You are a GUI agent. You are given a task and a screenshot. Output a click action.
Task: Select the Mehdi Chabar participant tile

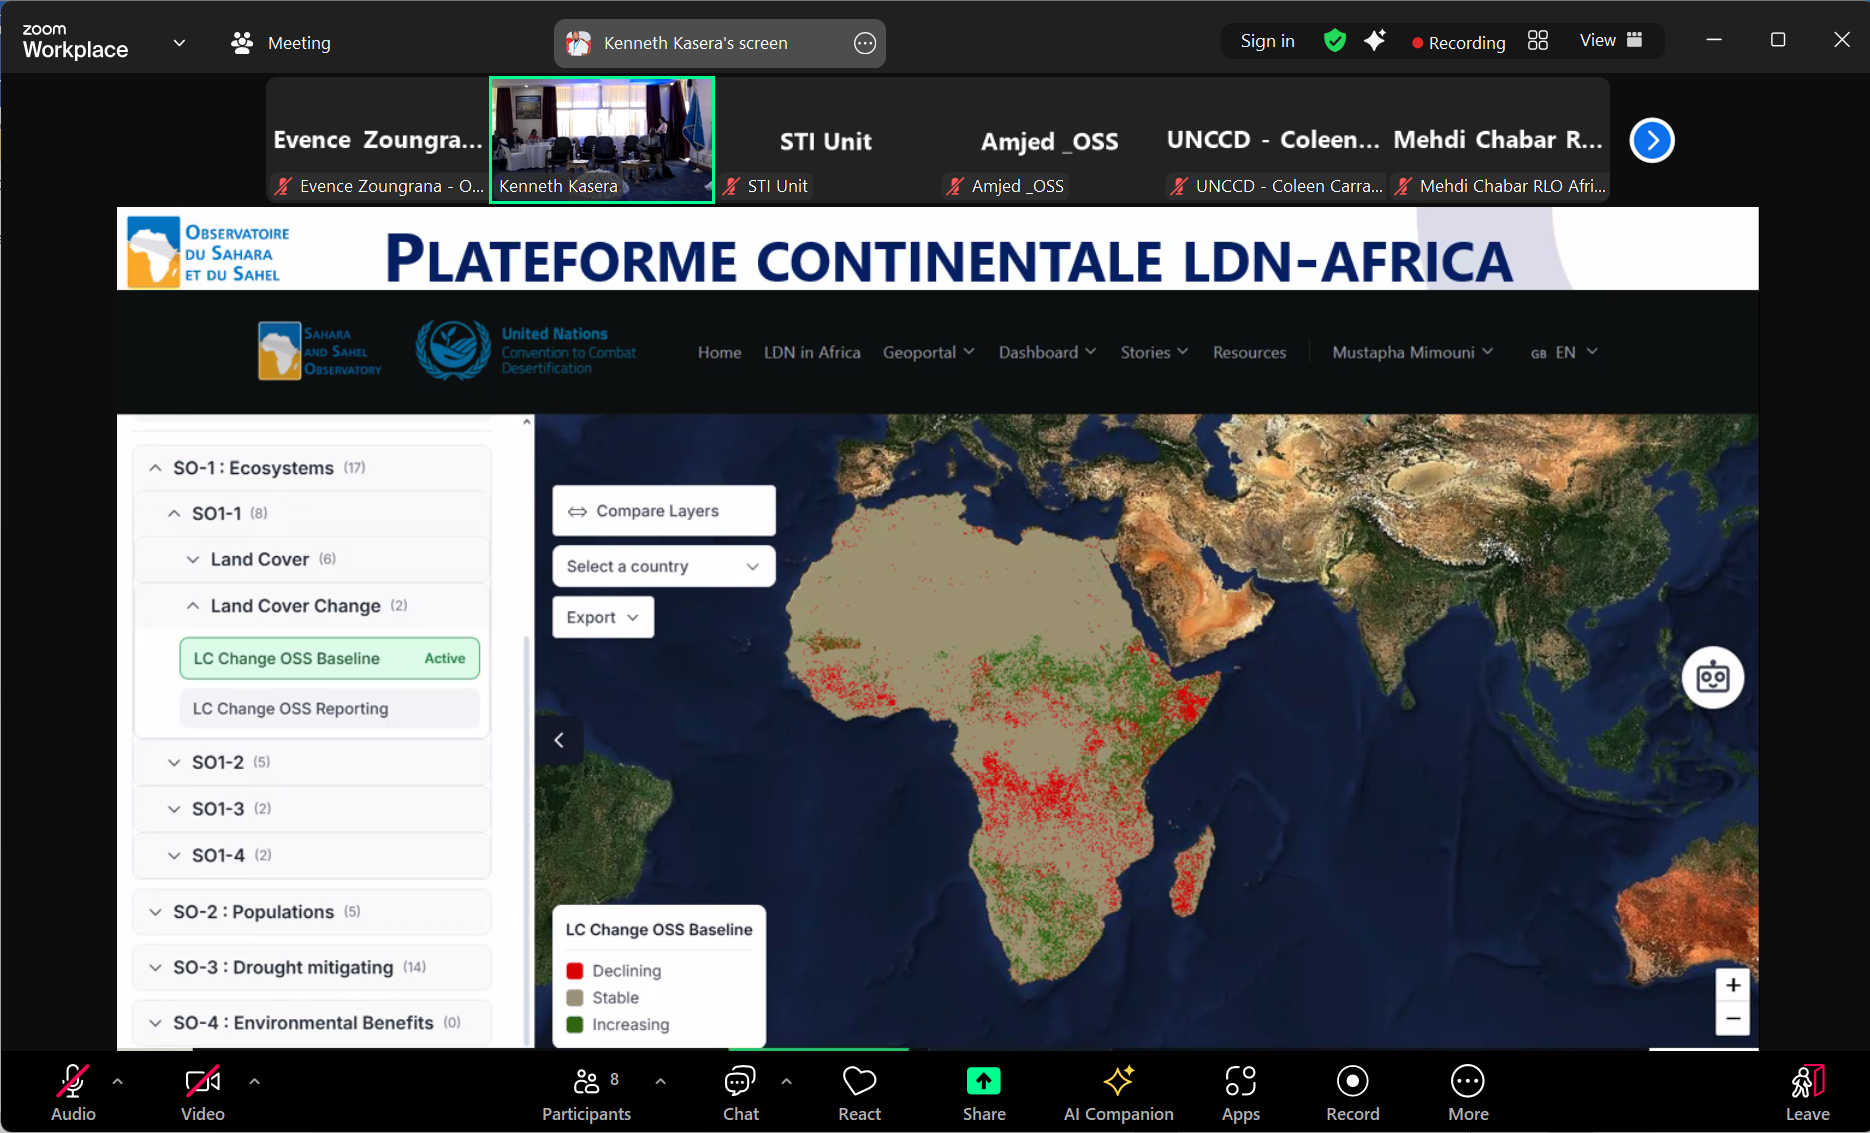click(1498, 140)
